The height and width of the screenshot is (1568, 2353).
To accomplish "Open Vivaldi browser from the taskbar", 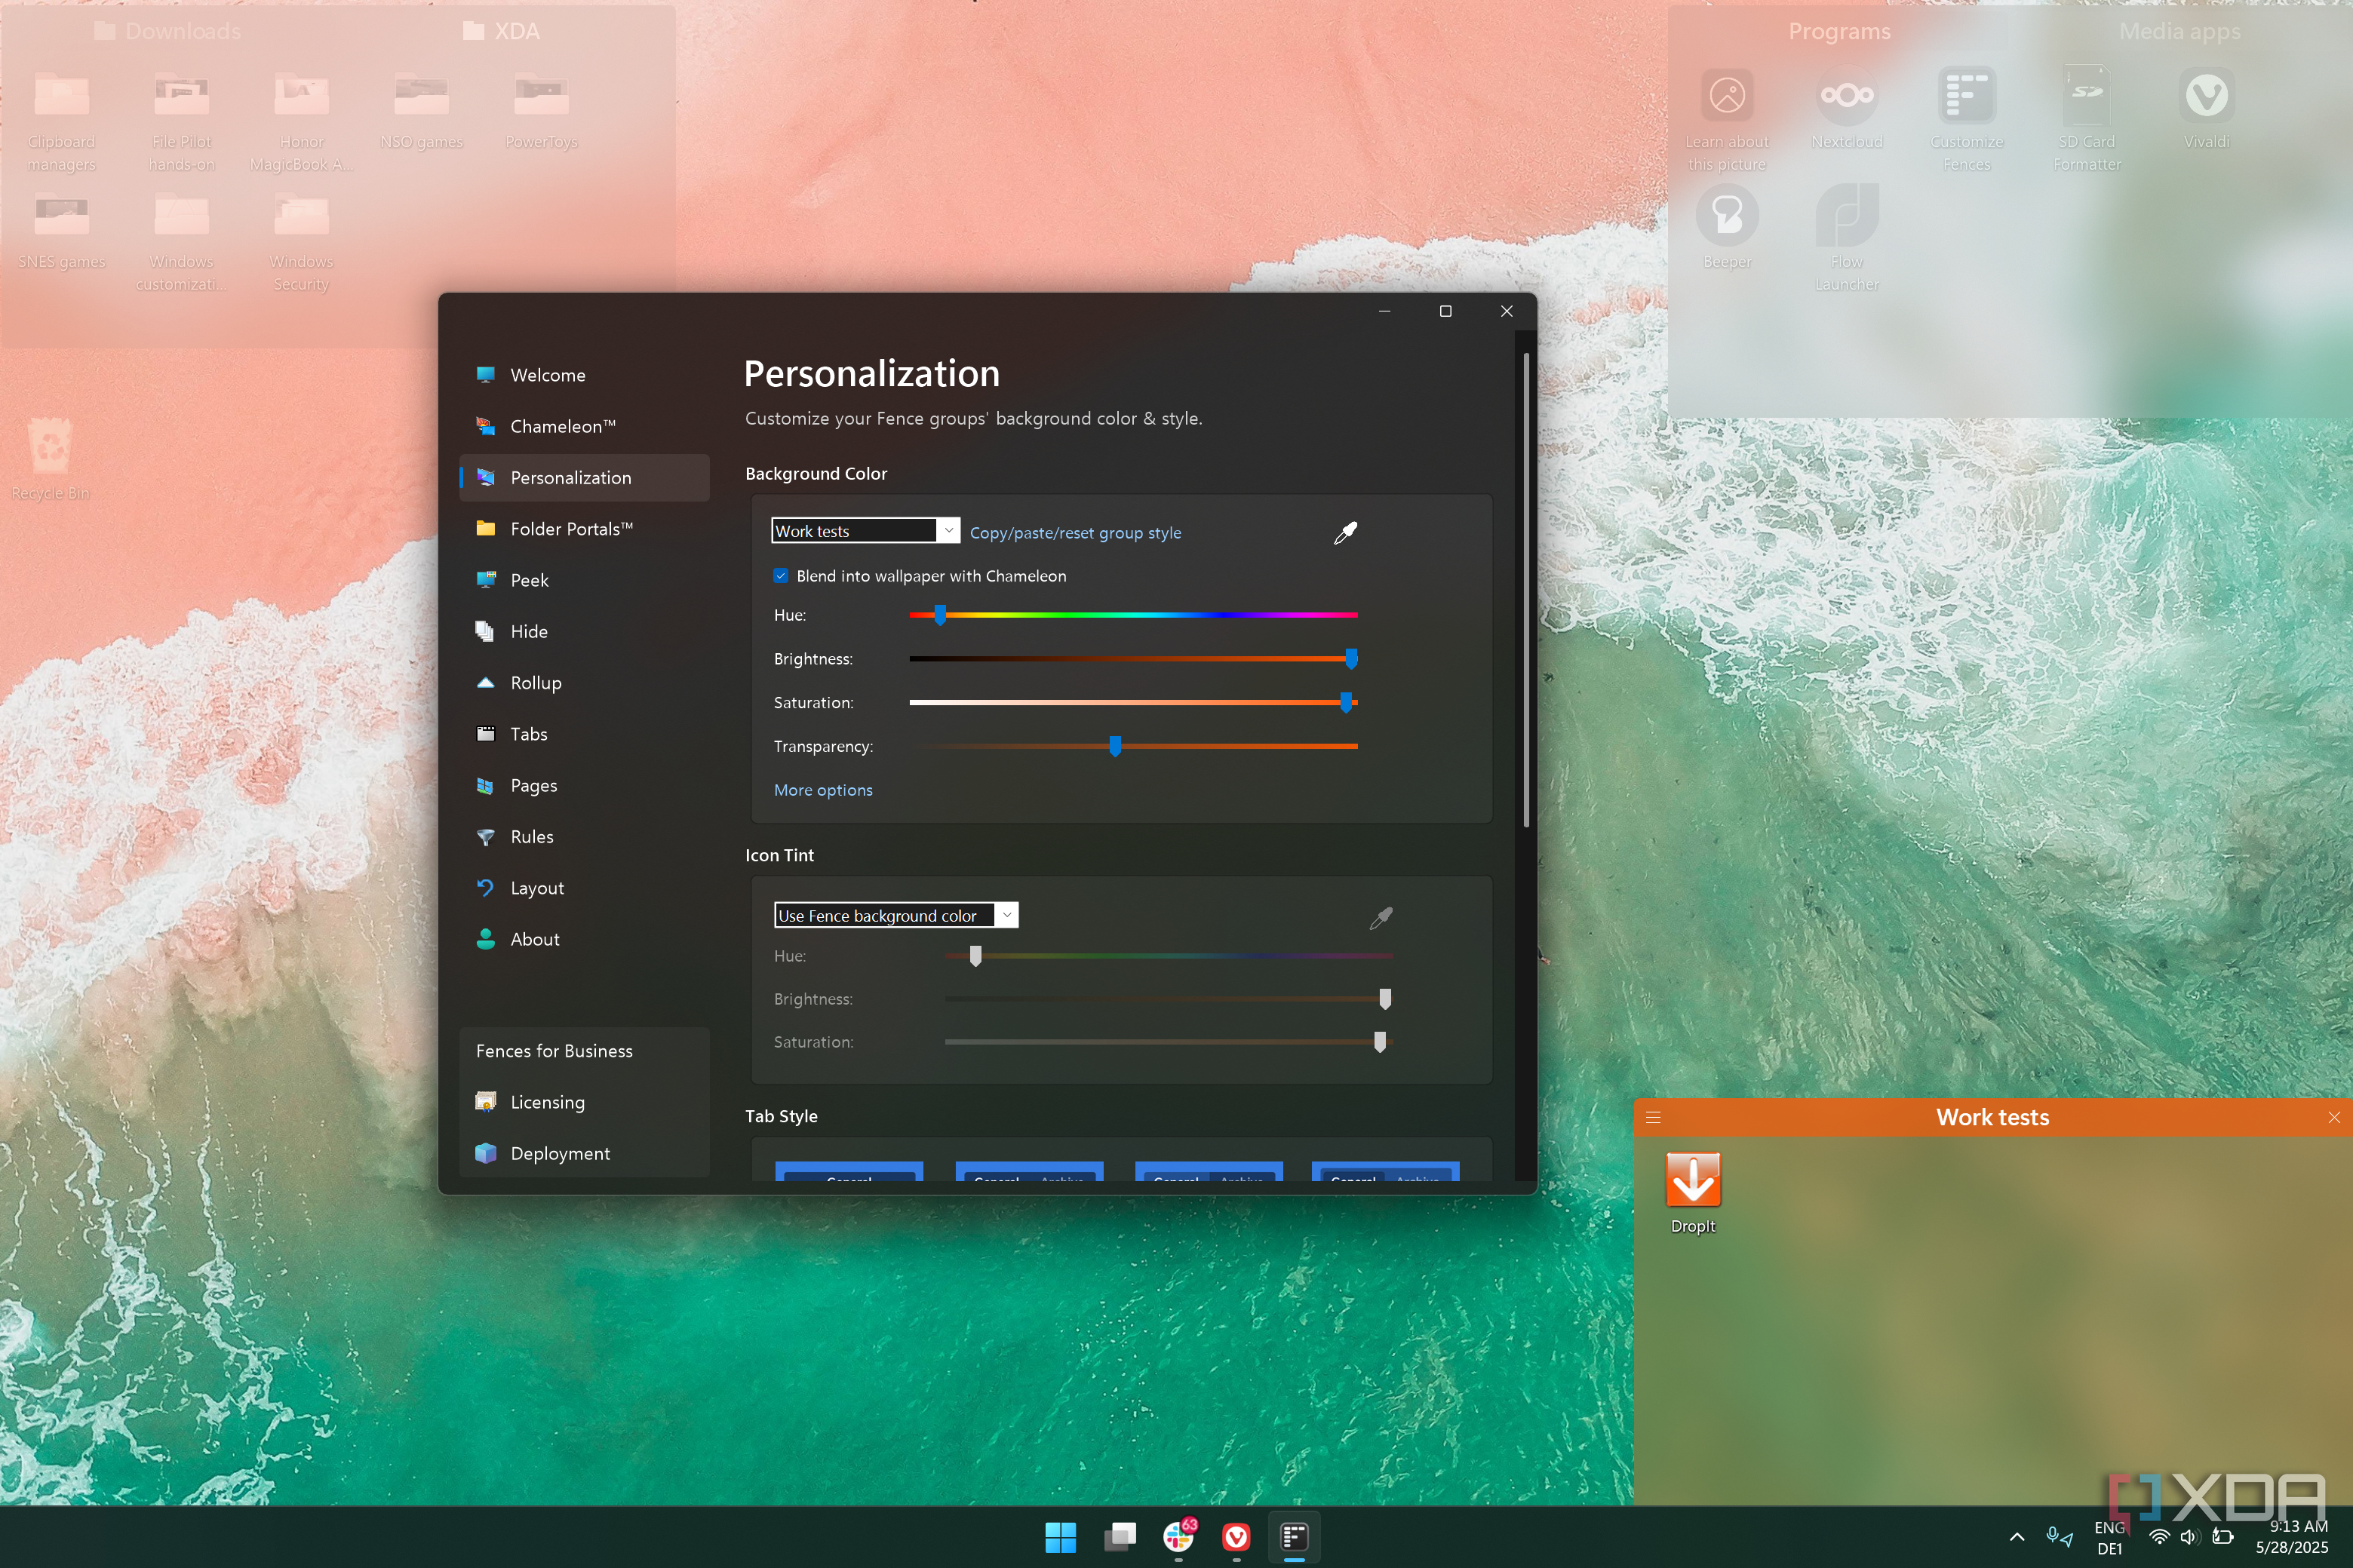I will (1236, 1537).
